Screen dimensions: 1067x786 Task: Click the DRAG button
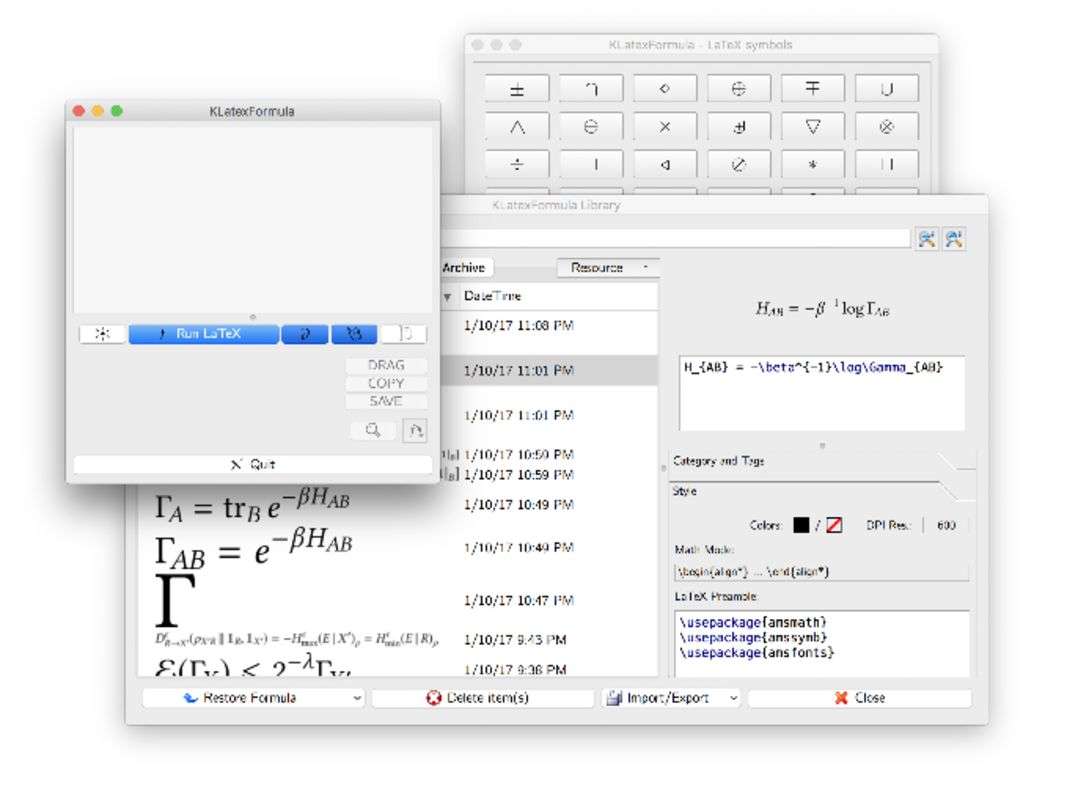click(x=387, y=365)
